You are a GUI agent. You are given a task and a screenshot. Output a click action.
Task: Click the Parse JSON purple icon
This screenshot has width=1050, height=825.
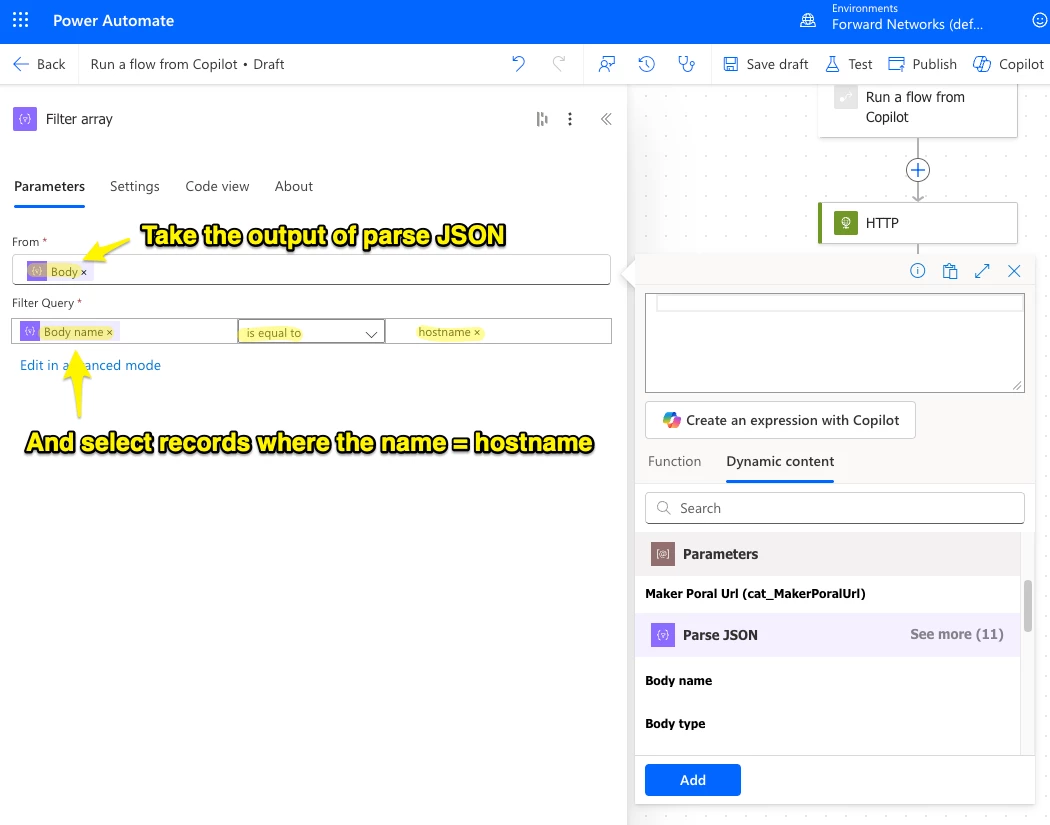pos(663,635)
